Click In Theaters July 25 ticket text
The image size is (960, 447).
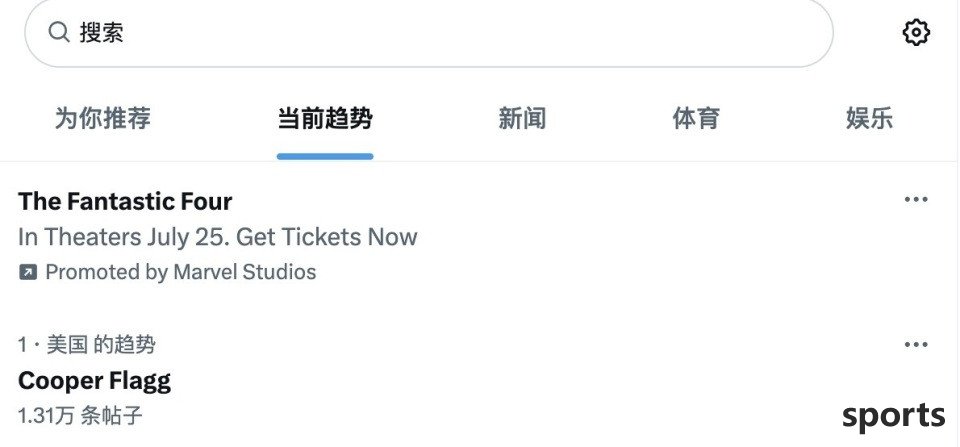218,237
